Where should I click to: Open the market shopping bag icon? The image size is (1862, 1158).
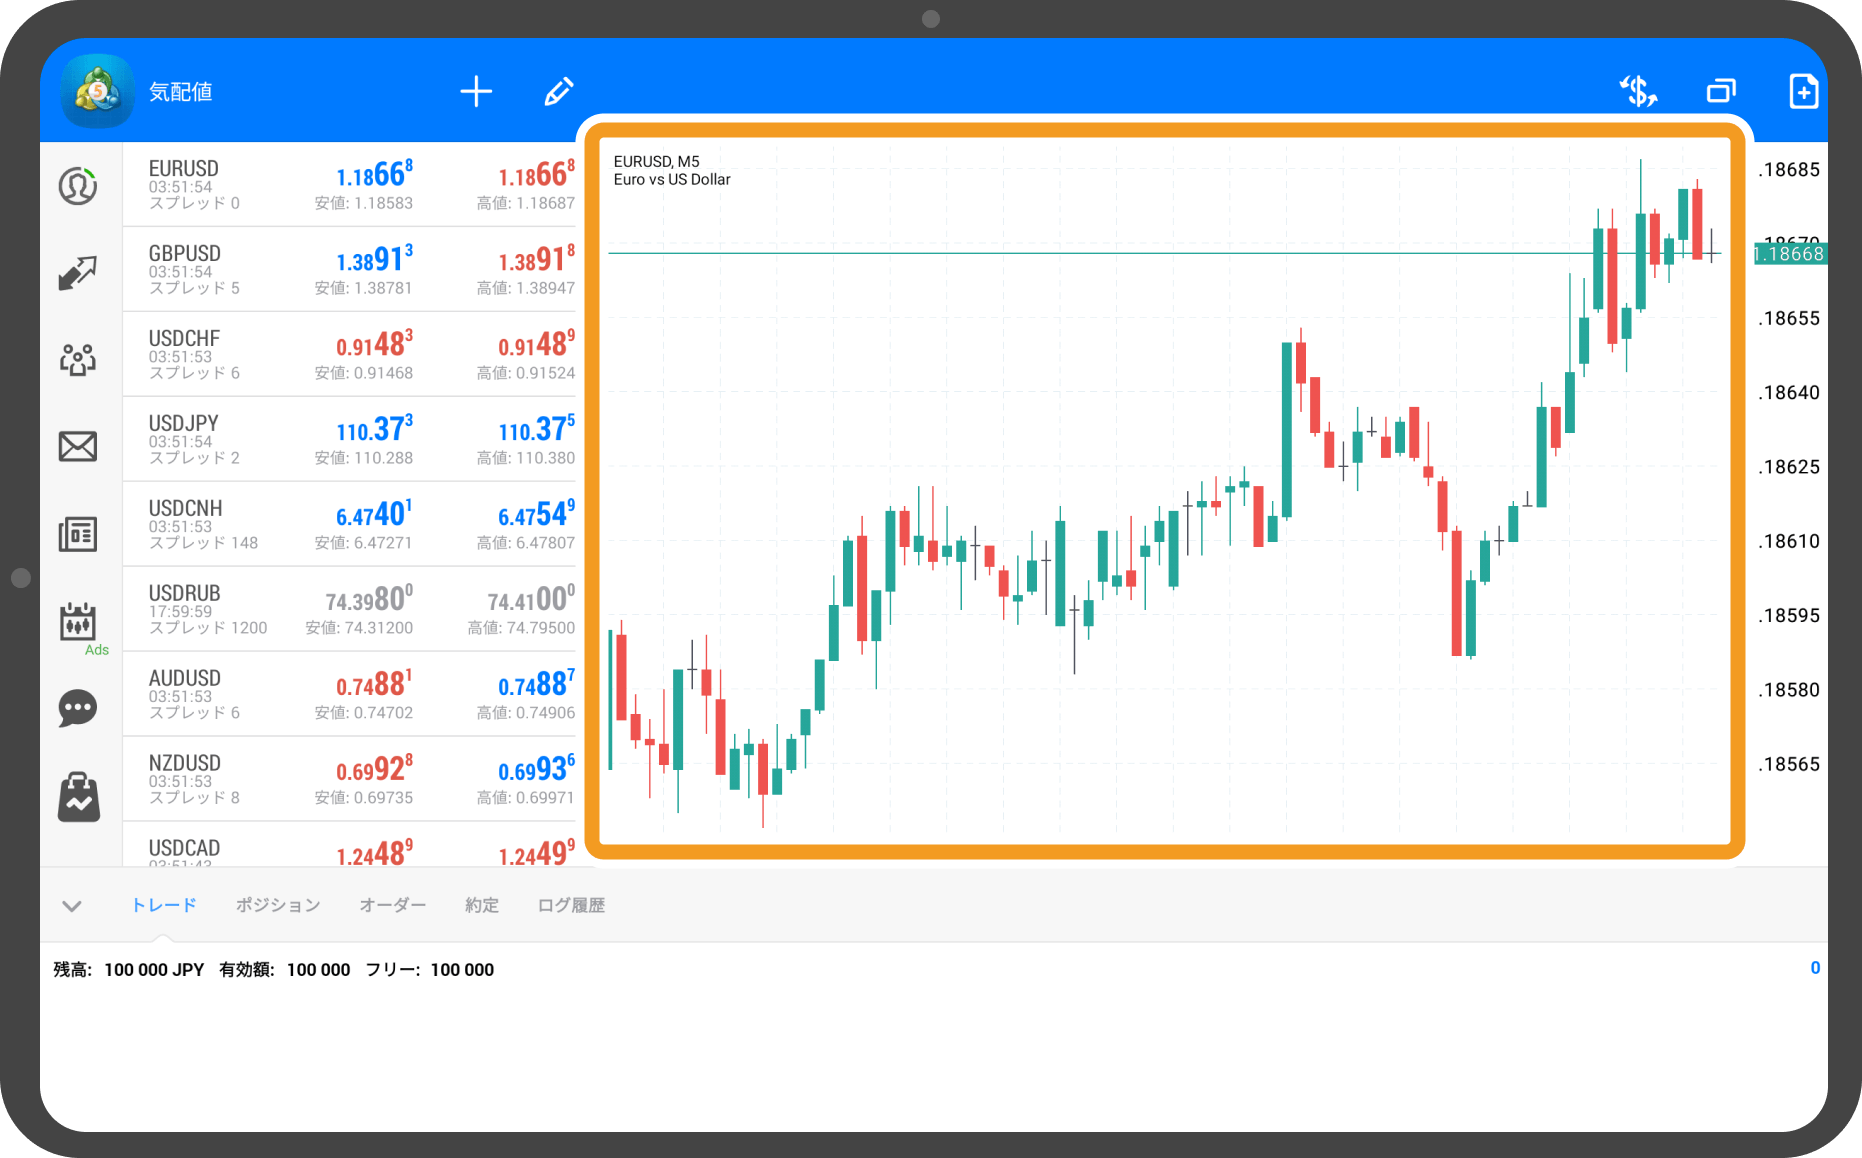click(x=78, y=797)
